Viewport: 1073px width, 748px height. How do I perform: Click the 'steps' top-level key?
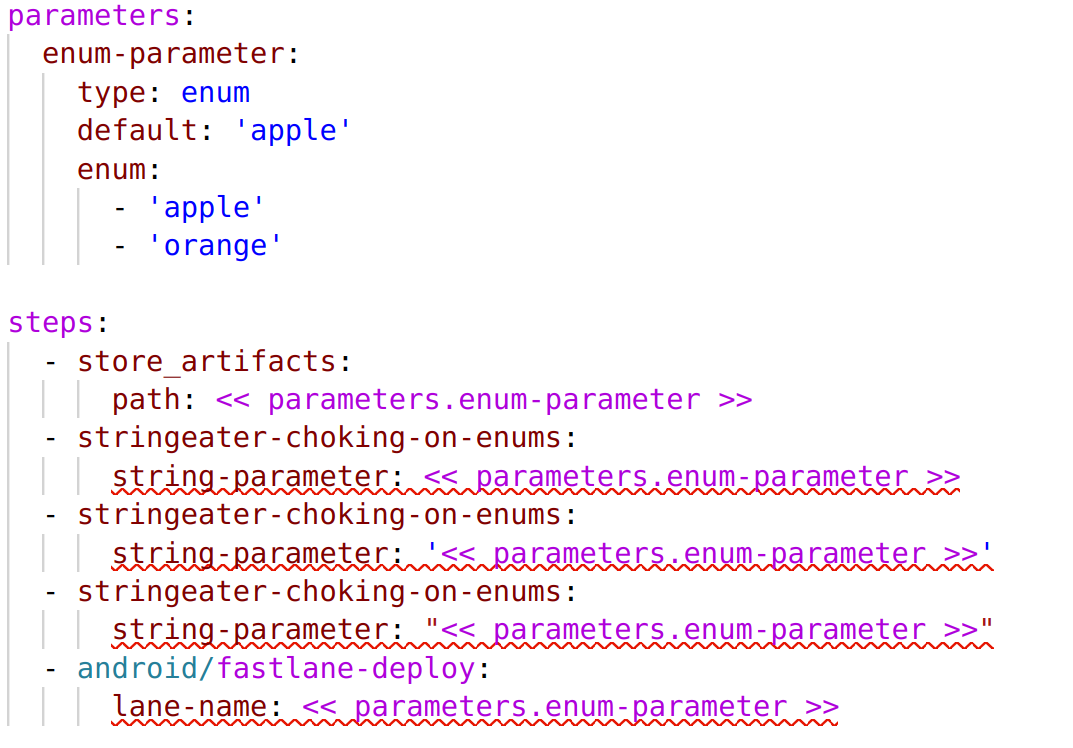pyautogui.click(x=51, y=323)
